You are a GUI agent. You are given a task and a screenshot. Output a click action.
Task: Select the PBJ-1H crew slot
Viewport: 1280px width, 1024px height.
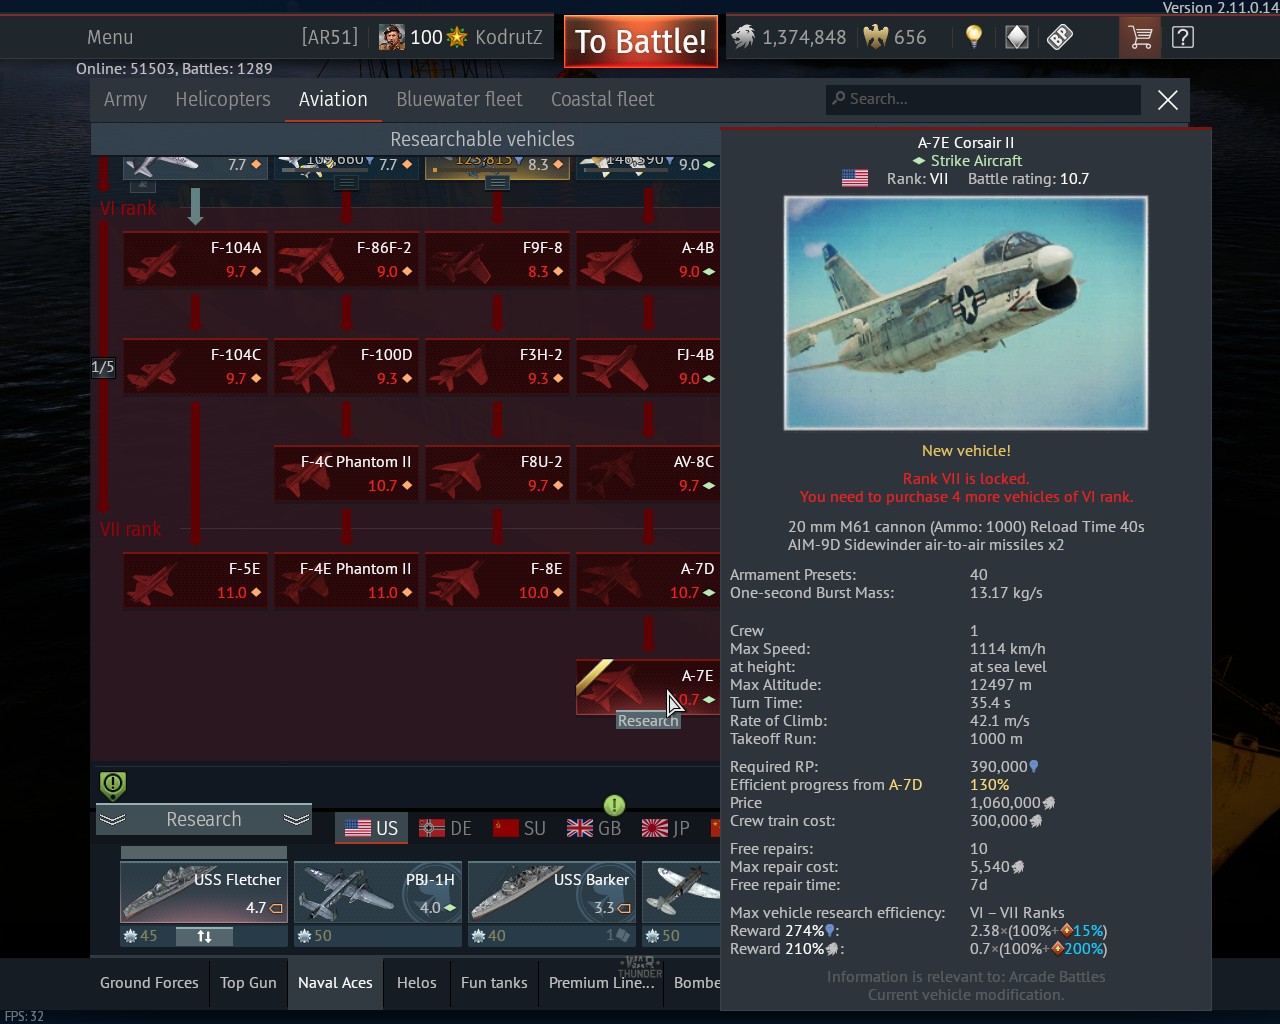point(377,892)
